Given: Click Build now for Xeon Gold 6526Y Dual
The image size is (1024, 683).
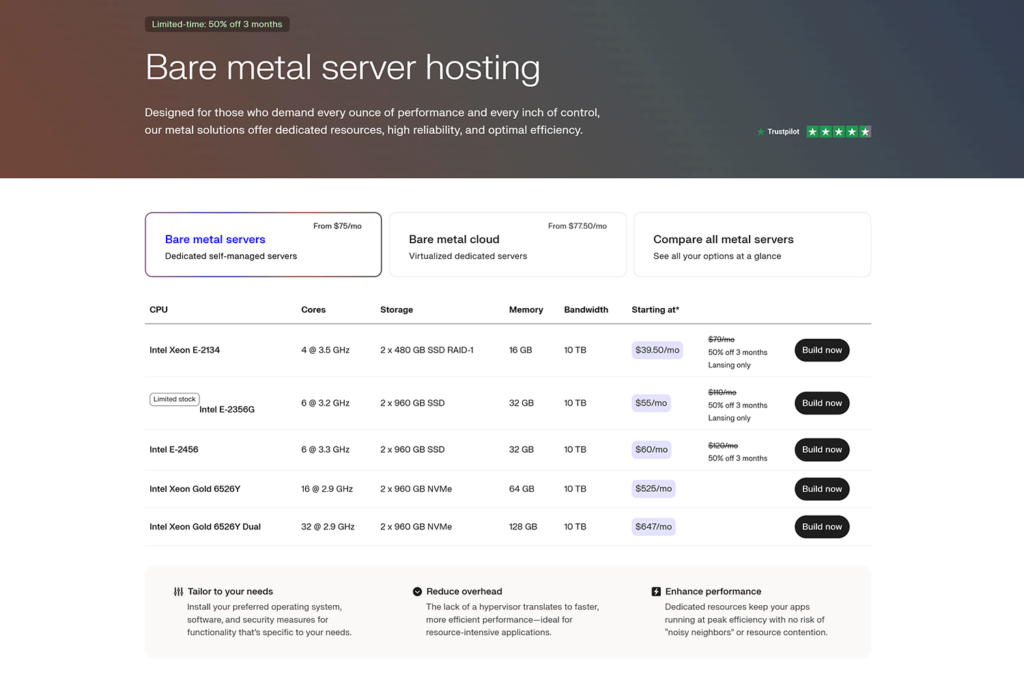Looking at the screenshot, I should (x=822, y=526).
